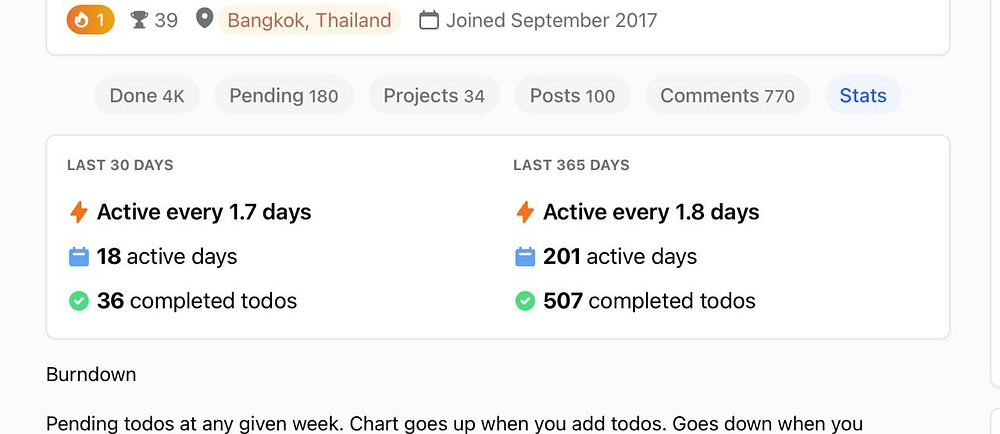The width and height of the screenshot is (1000, 434).
Task: Switch to the Pending 180 tab
Action: click(284, 96)
